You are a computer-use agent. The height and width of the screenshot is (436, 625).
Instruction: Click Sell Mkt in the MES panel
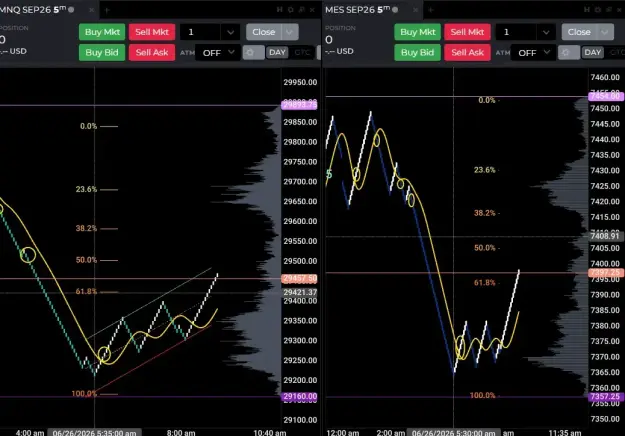[x=467, y=32]
